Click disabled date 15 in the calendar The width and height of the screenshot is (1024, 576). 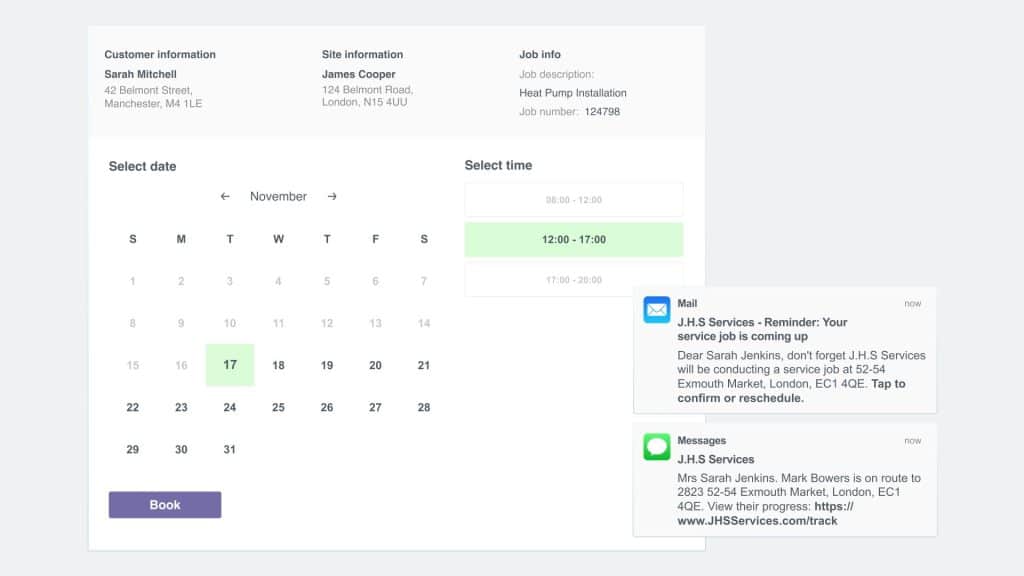point(133,366)
